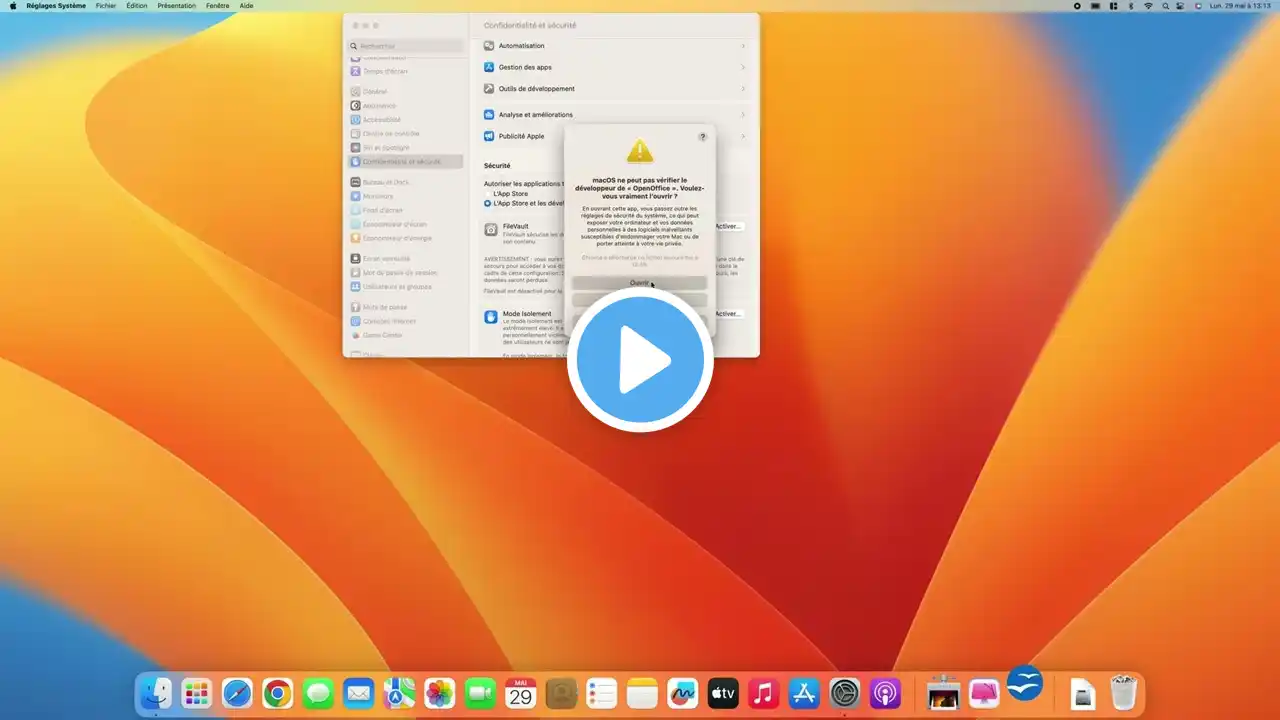Open the App Store dock icon
The height and width of the screenshot is (720, 1280).
(804, 692)
